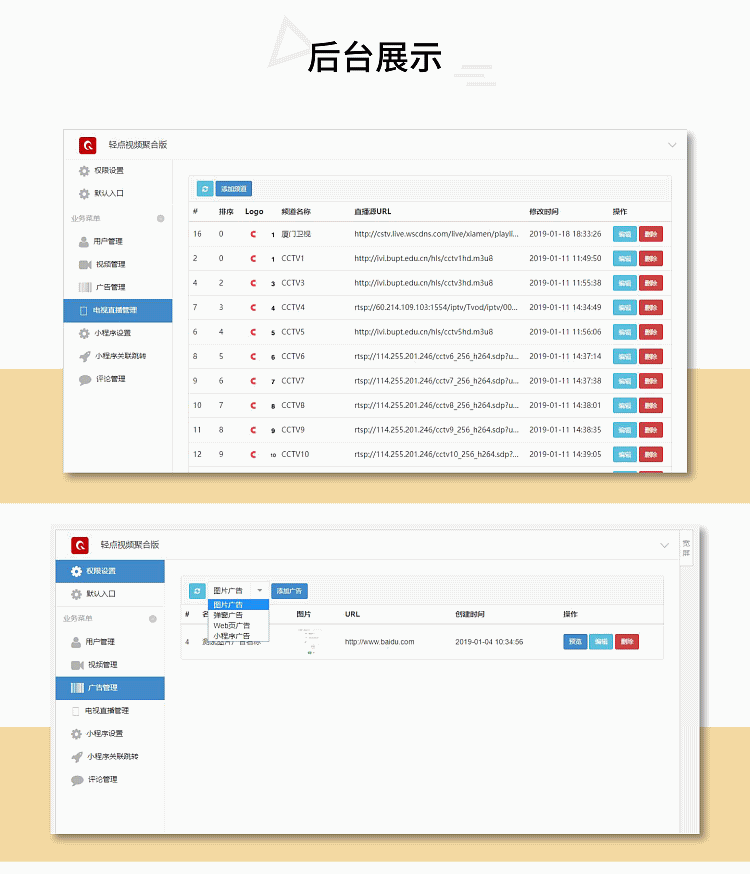
Task: Open 用户管理 in the live TV window sidebar
Action: click(x=118, y=241)
